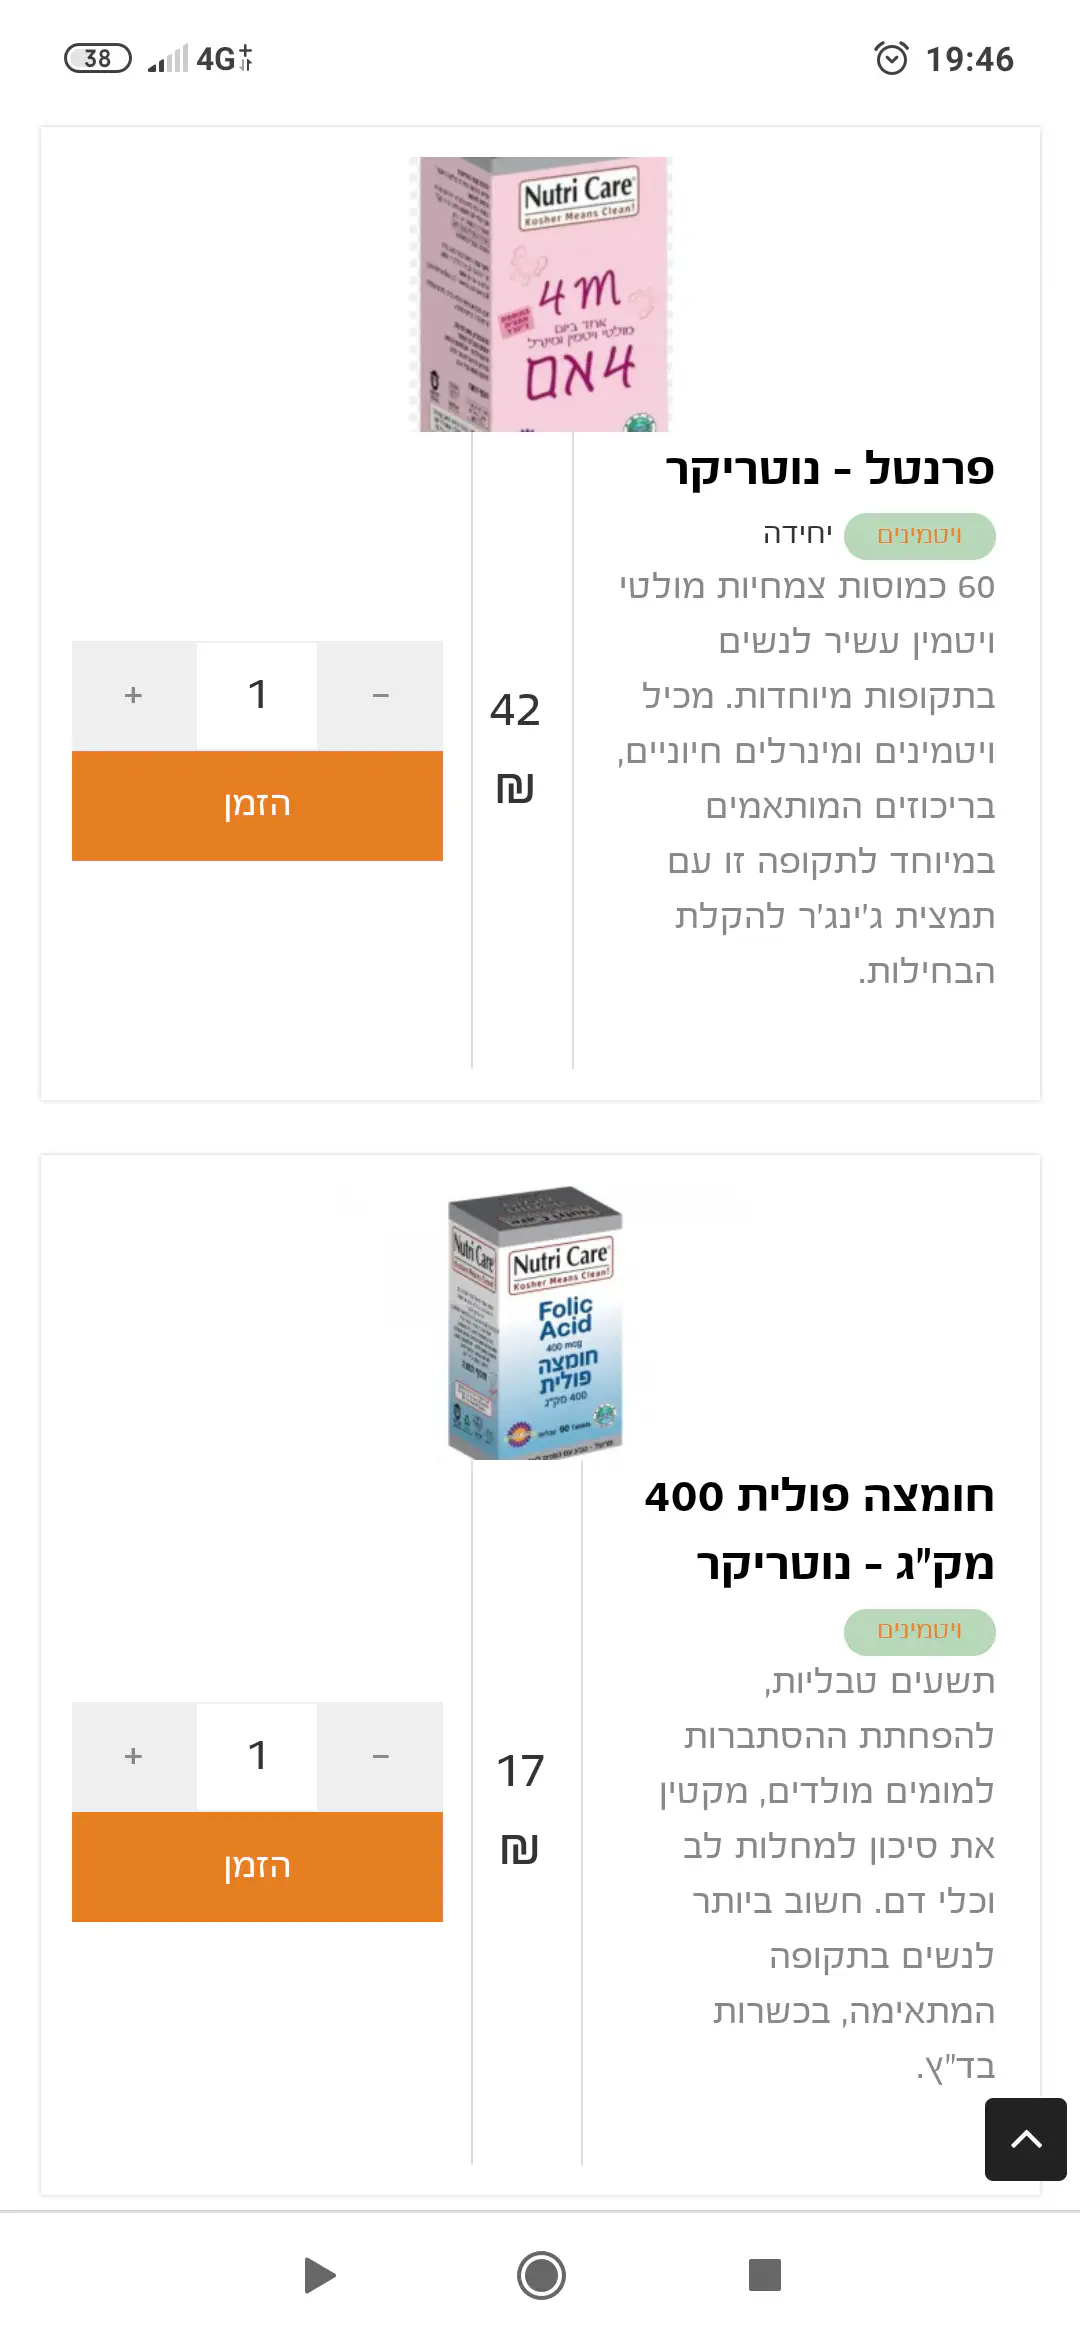This screenshot has height=2340, width=1080.
Task: Click the quantity field of the Folic Acid product
Action: pos(257,1756)
